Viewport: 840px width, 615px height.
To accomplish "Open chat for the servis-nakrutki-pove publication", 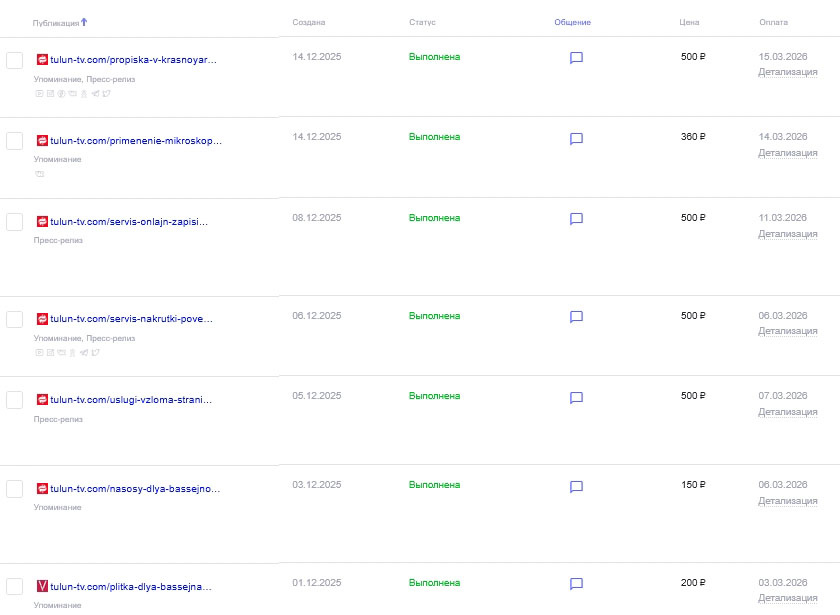I will pos(576,317).
